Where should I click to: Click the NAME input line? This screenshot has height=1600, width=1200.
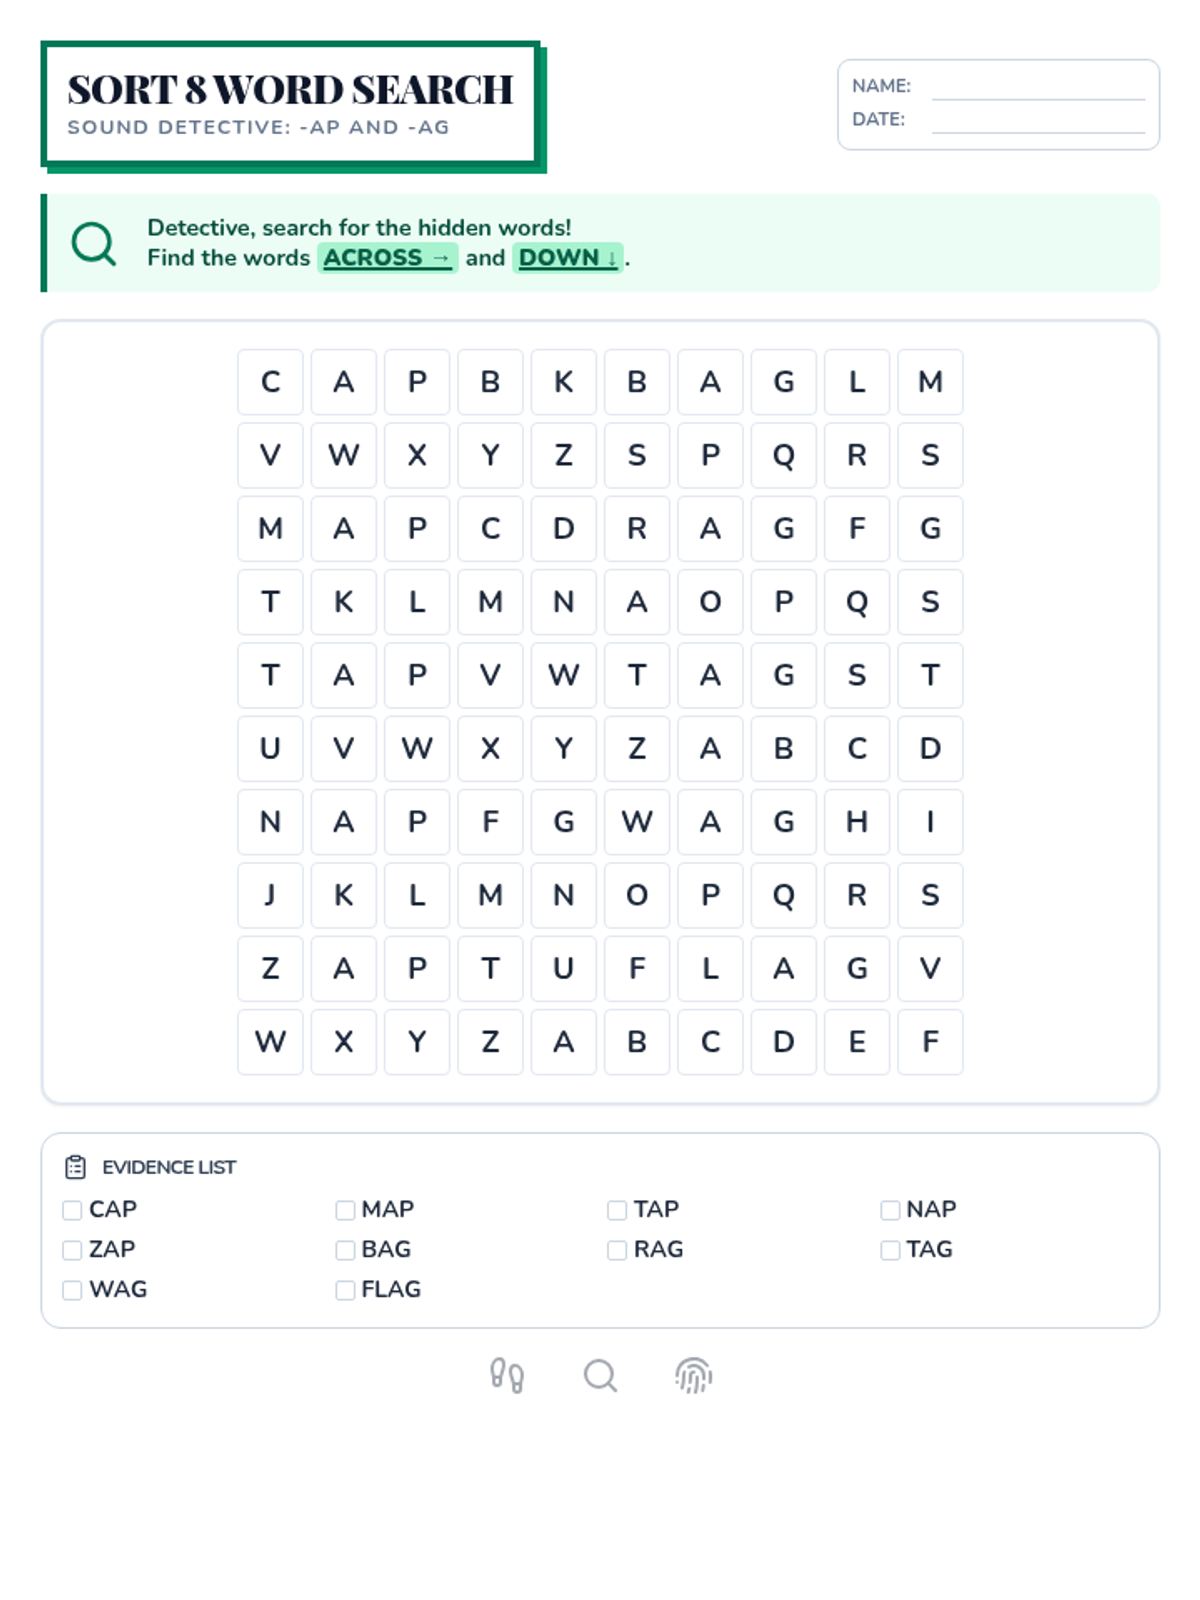point(1038,88)
